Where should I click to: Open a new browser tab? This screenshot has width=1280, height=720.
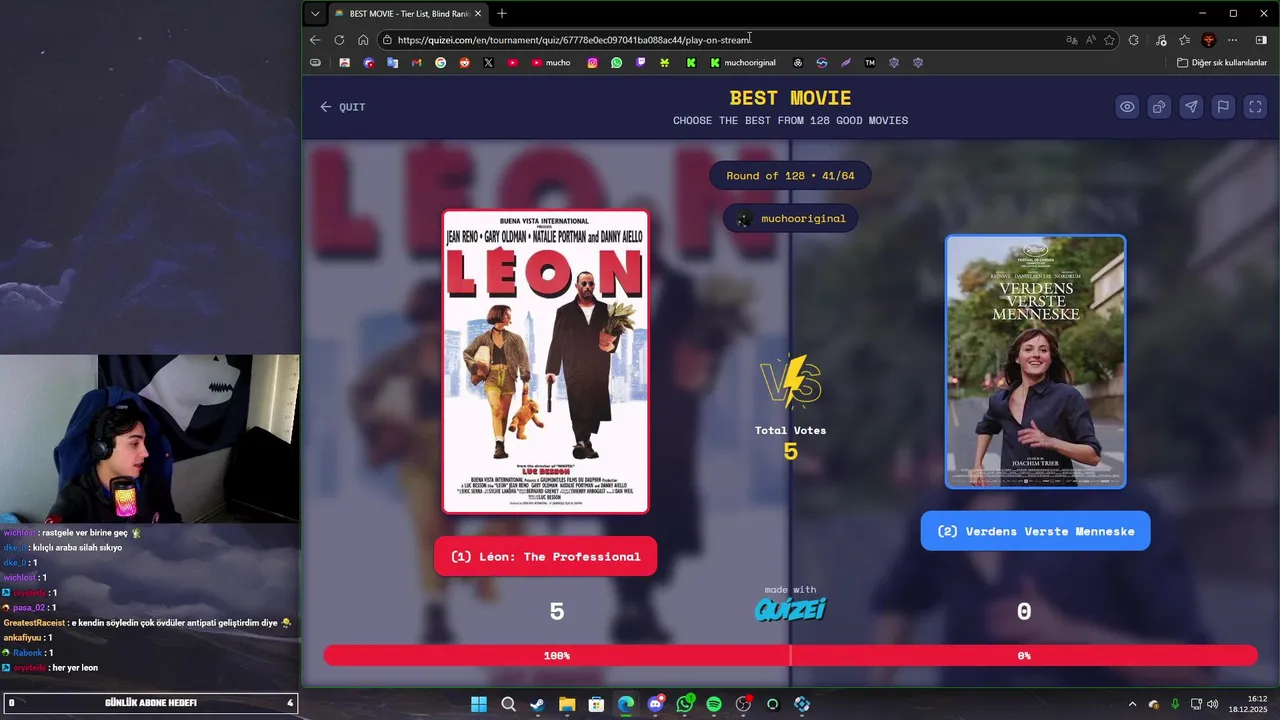502,14
